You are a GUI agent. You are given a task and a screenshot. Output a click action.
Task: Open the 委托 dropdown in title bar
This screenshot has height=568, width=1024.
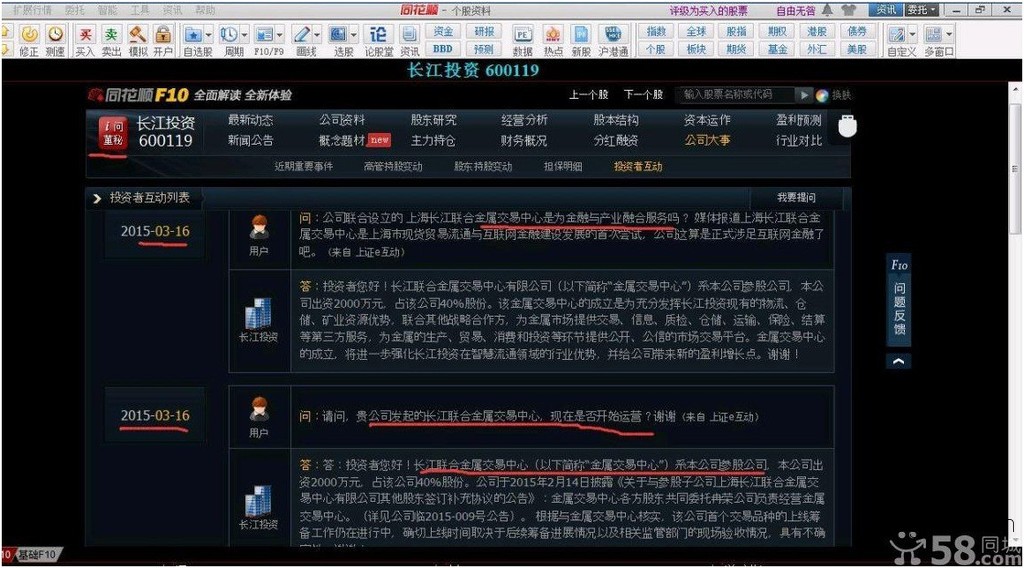point(922,10)
